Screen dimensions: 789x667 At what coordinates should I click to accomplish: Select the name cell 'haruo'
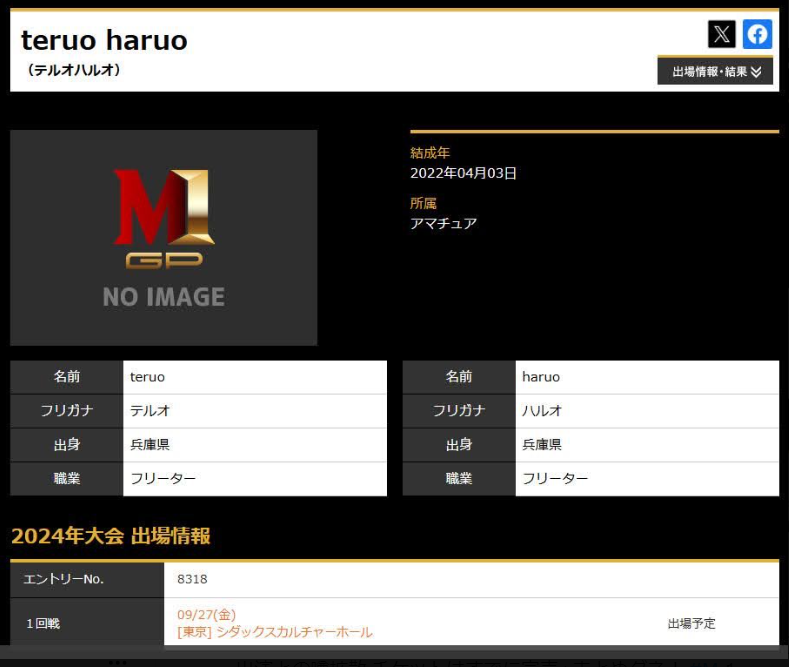[x=647, y=377]
